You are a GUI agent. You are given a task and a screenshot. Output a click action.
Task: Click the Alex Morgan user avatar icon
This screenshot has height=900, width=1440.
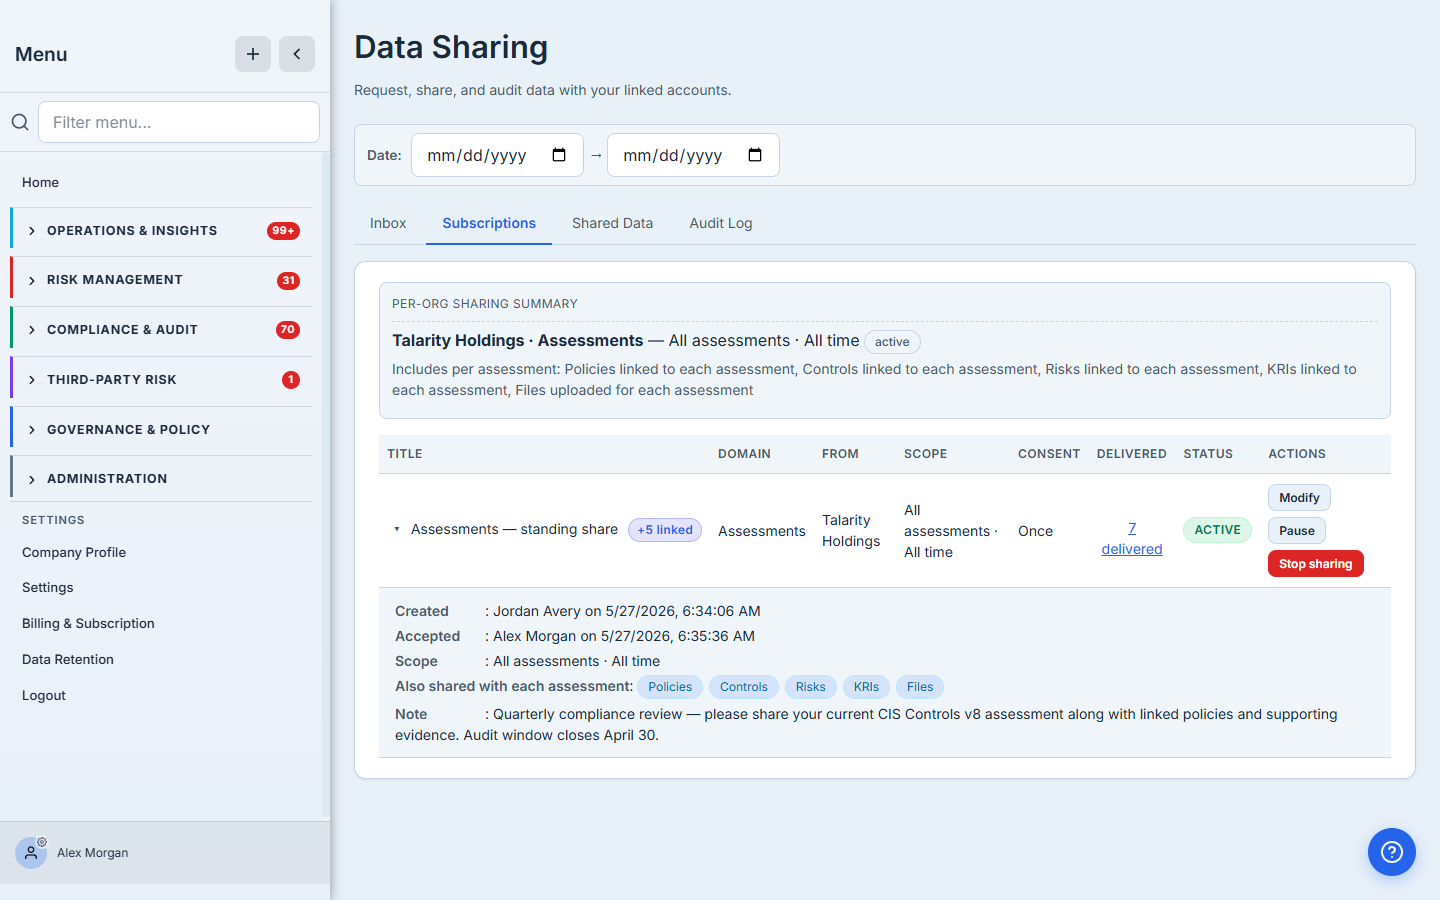(x=31, y=853)
